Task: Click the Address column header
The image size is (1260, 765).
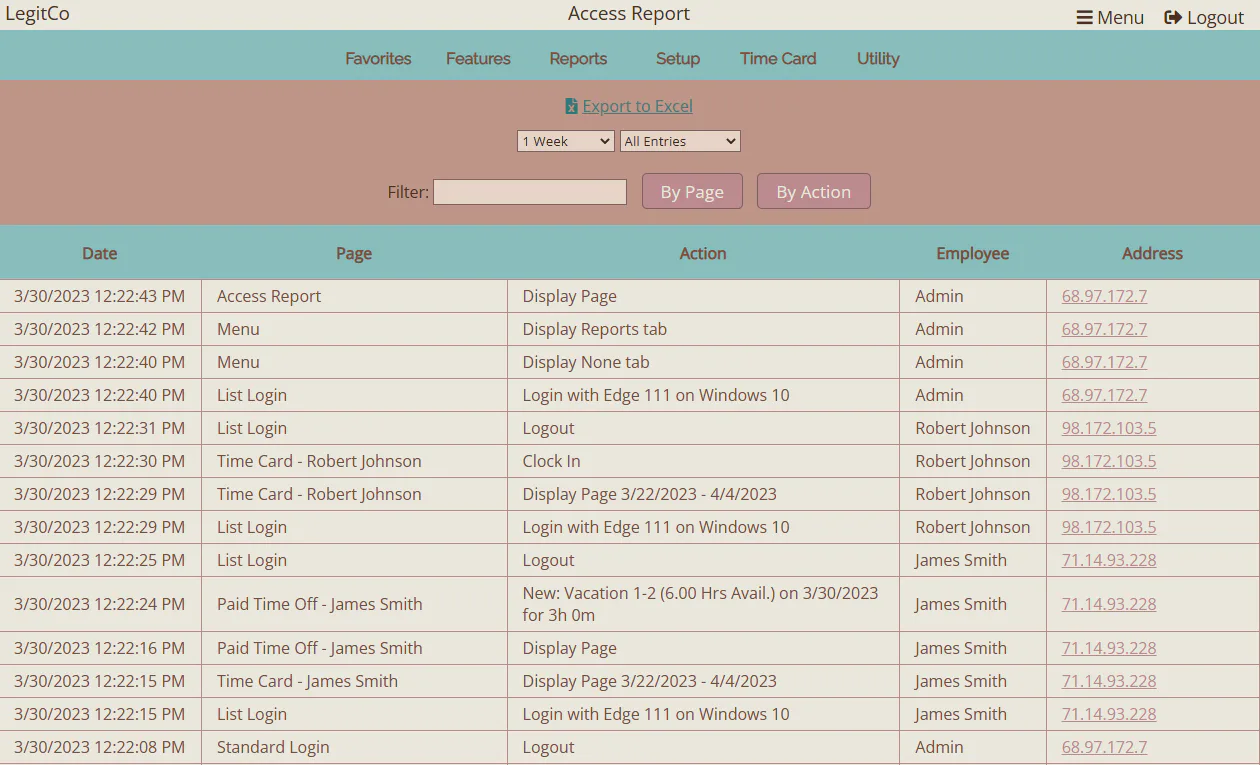Action: [x=1152, y=253]
